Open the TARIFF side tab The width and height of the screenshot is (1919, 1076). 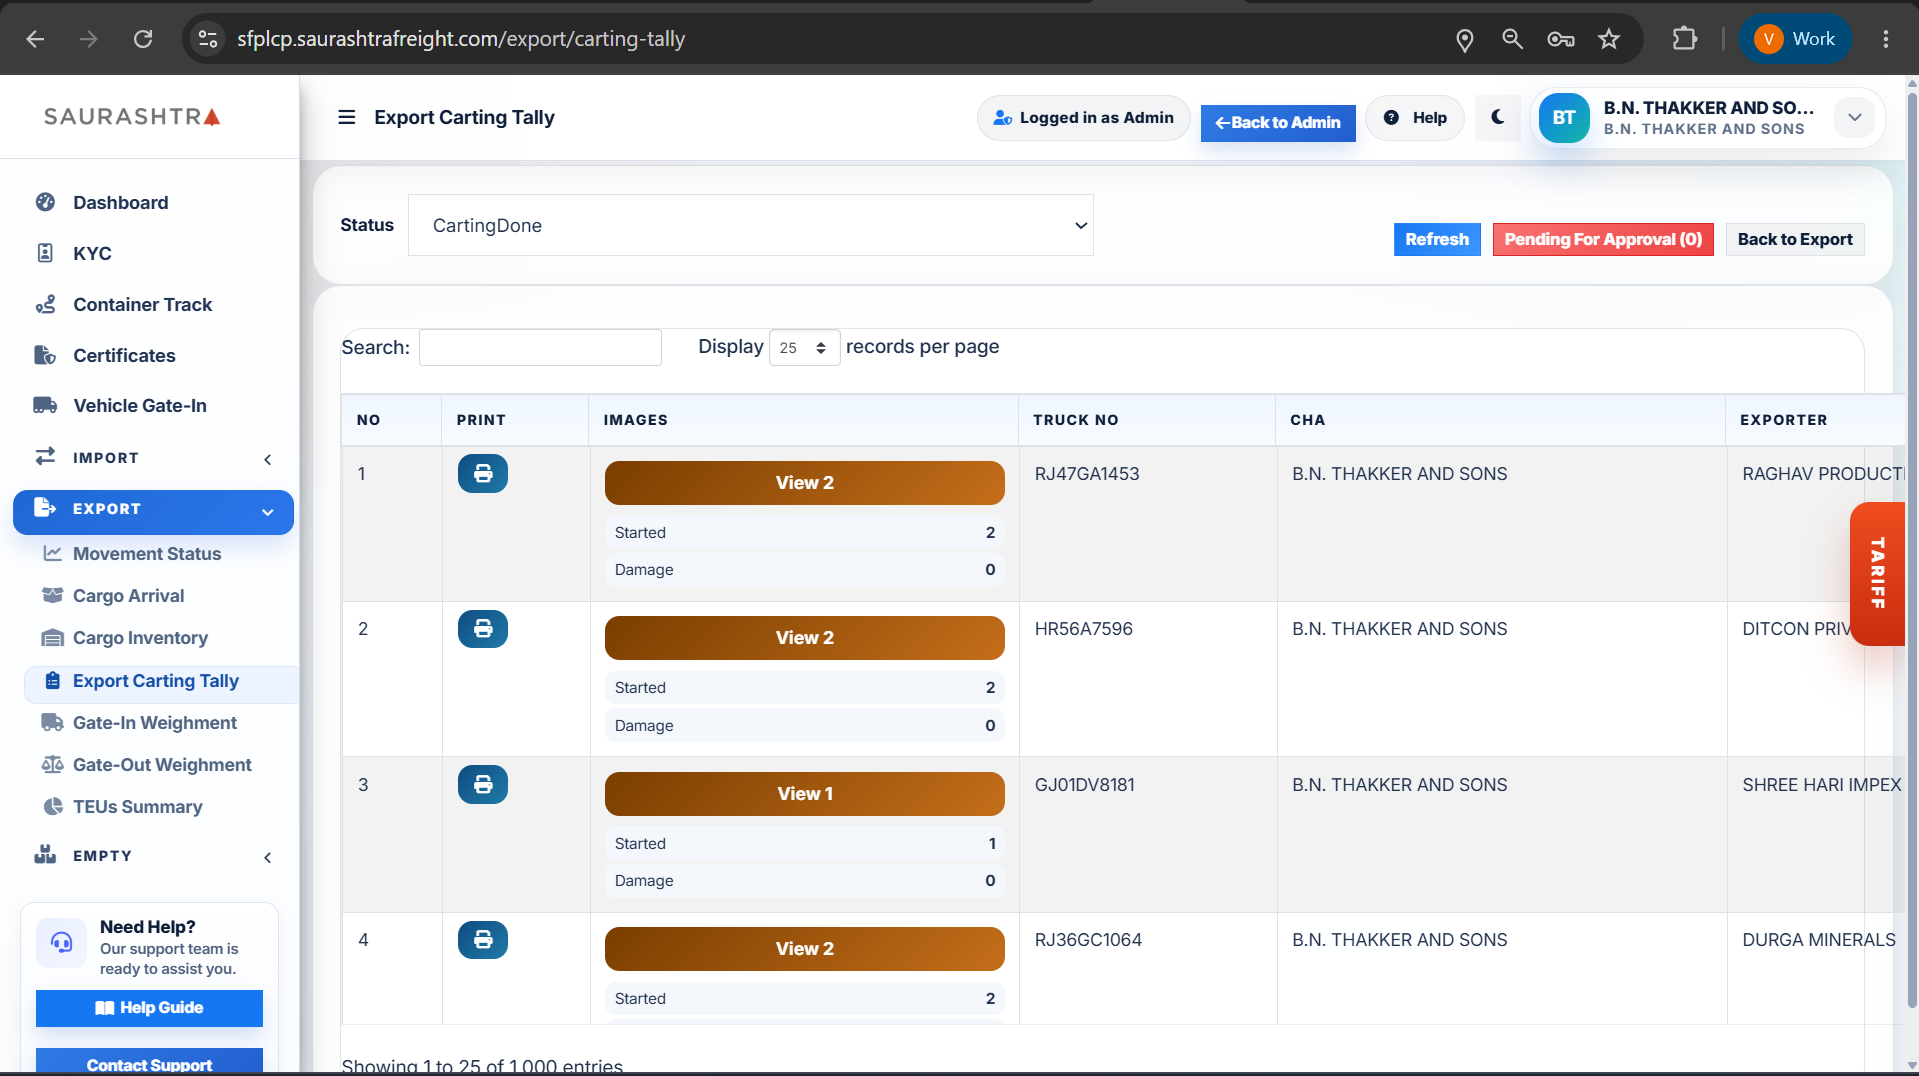(x=1878, y=573)
